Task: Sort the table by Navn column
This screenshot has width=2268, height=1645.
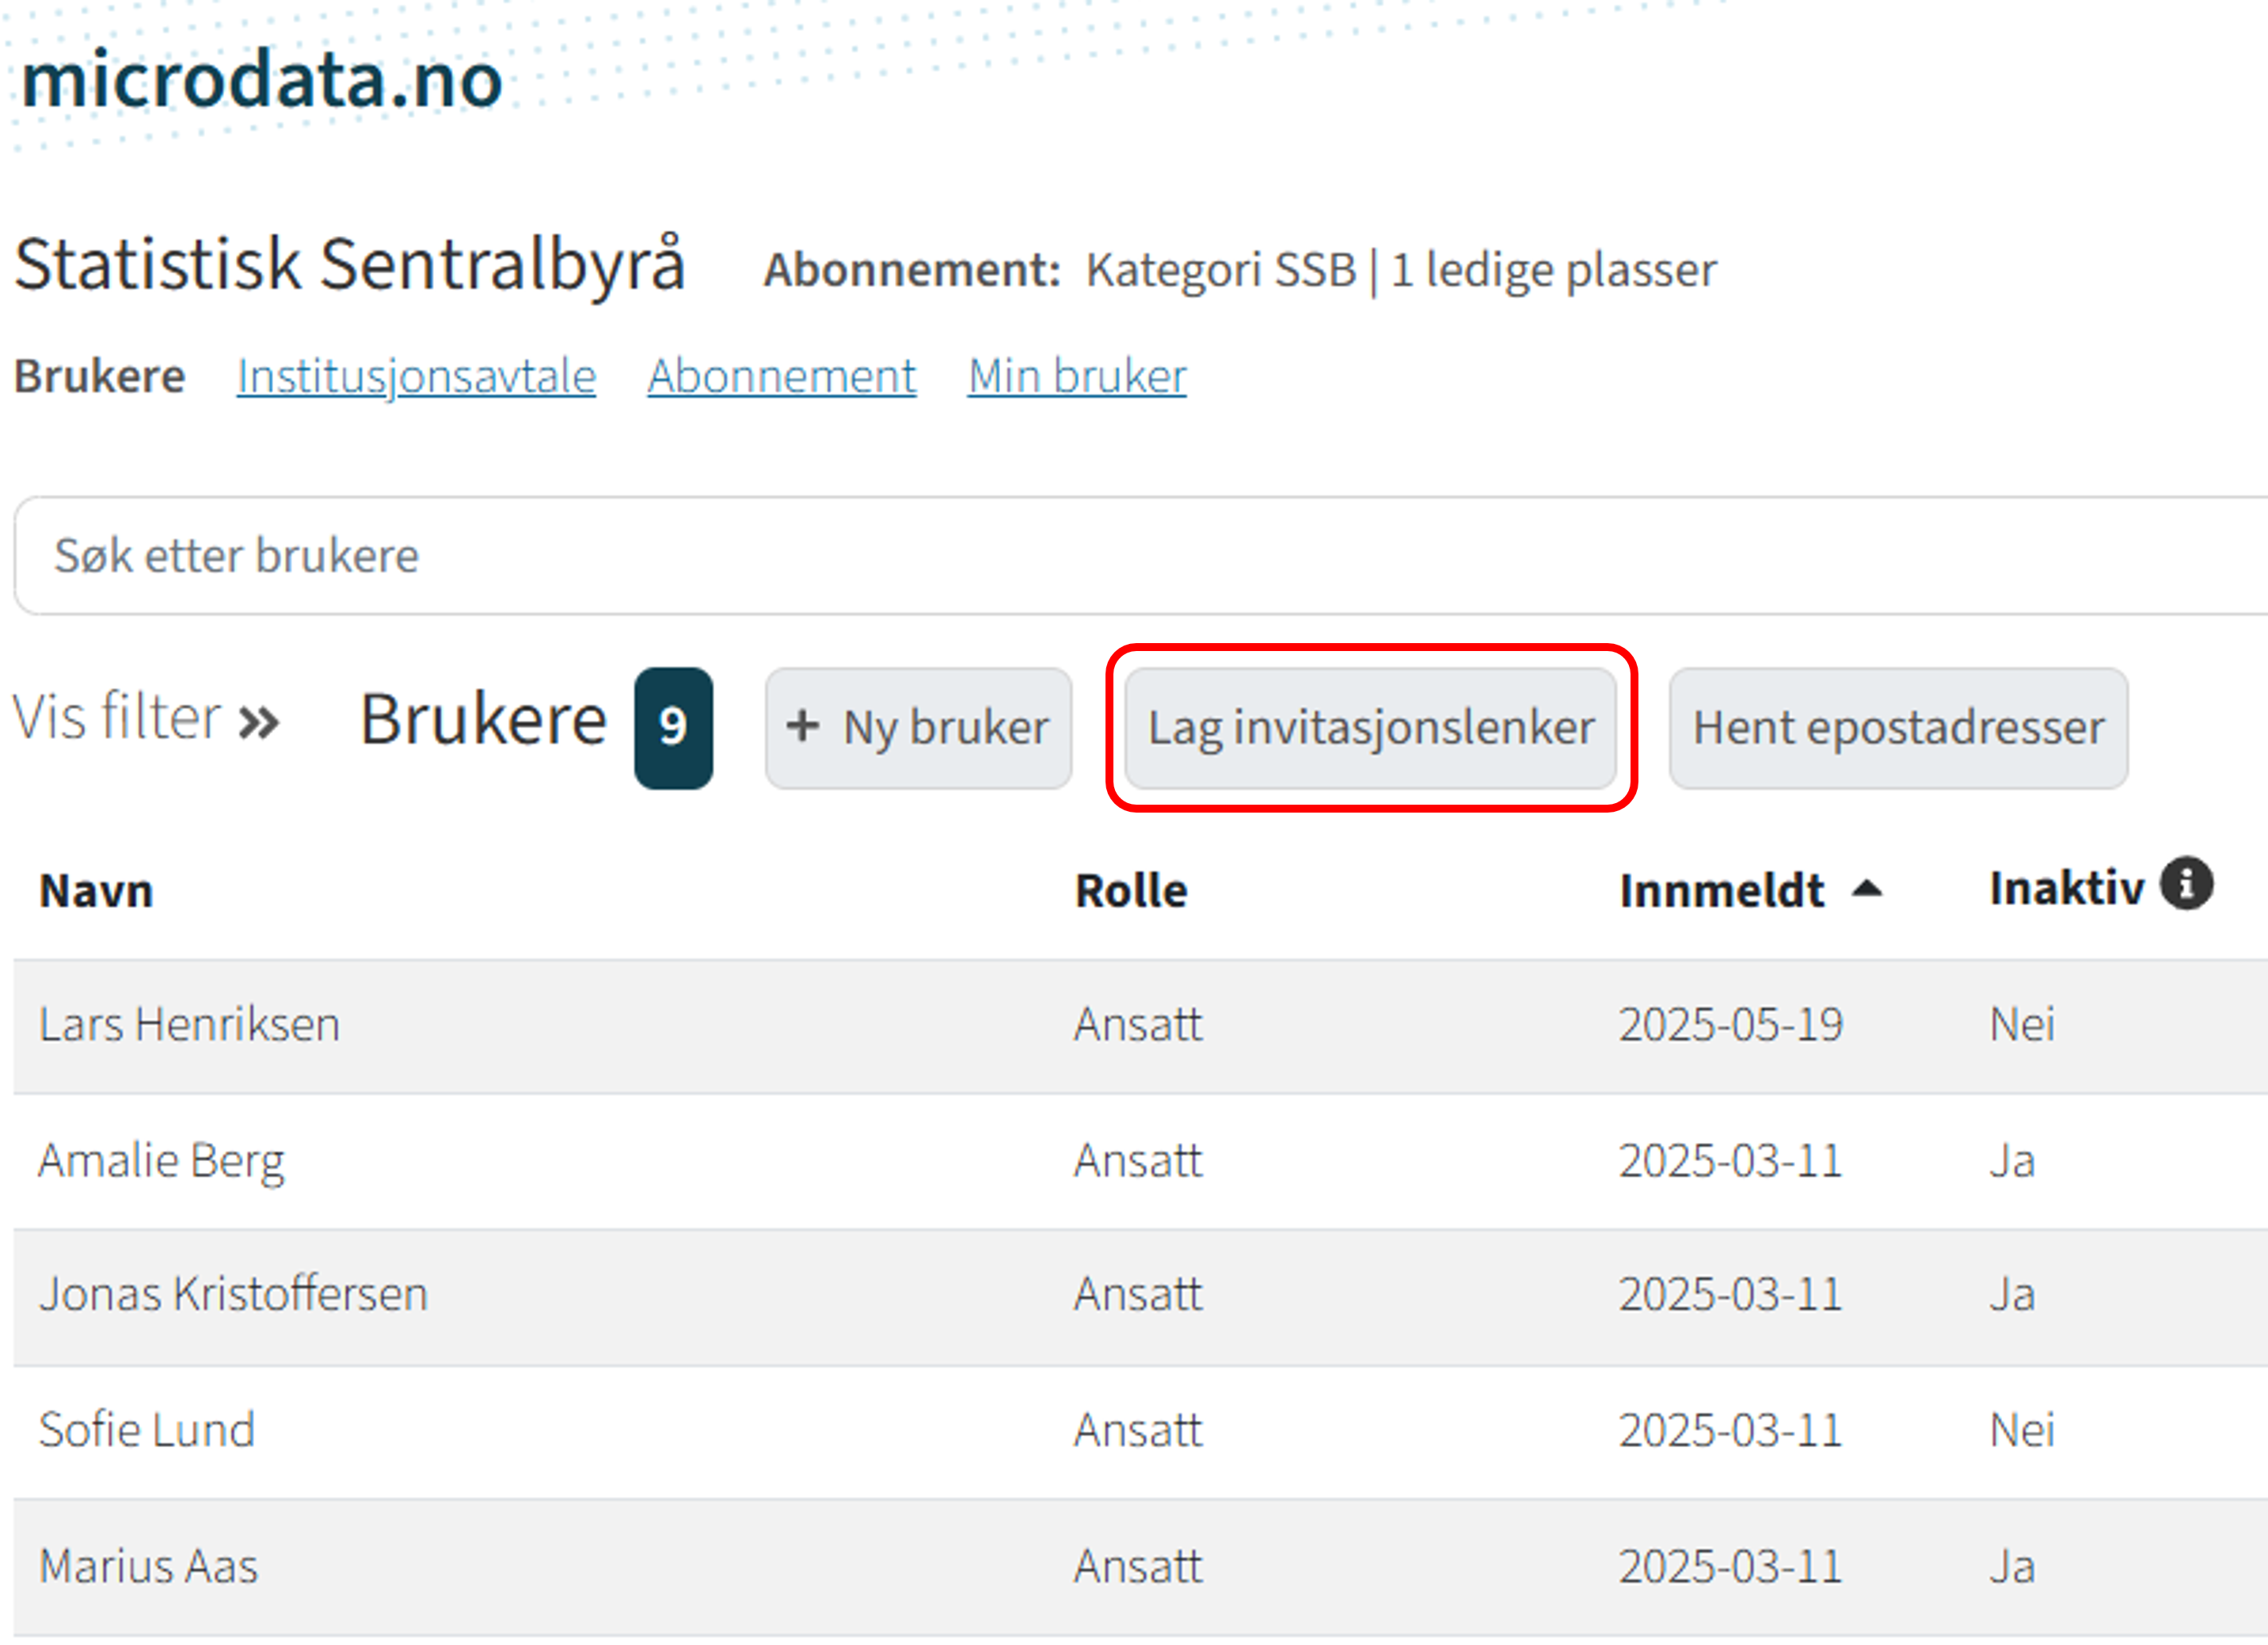Action: click(x=96, y=890)
